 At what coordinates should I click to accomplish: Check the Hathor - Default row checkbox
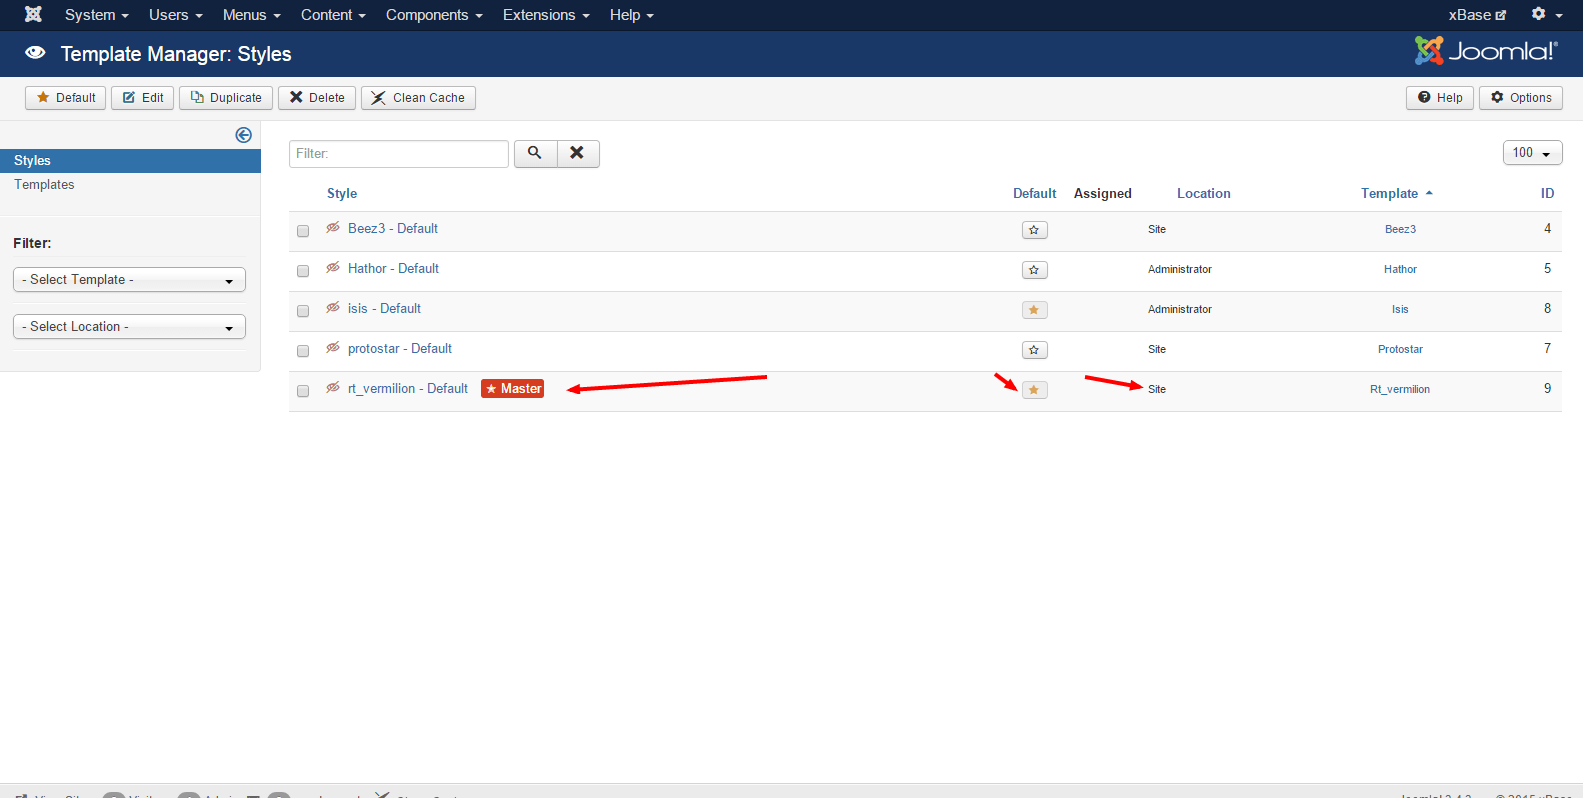tap(303, 271)
